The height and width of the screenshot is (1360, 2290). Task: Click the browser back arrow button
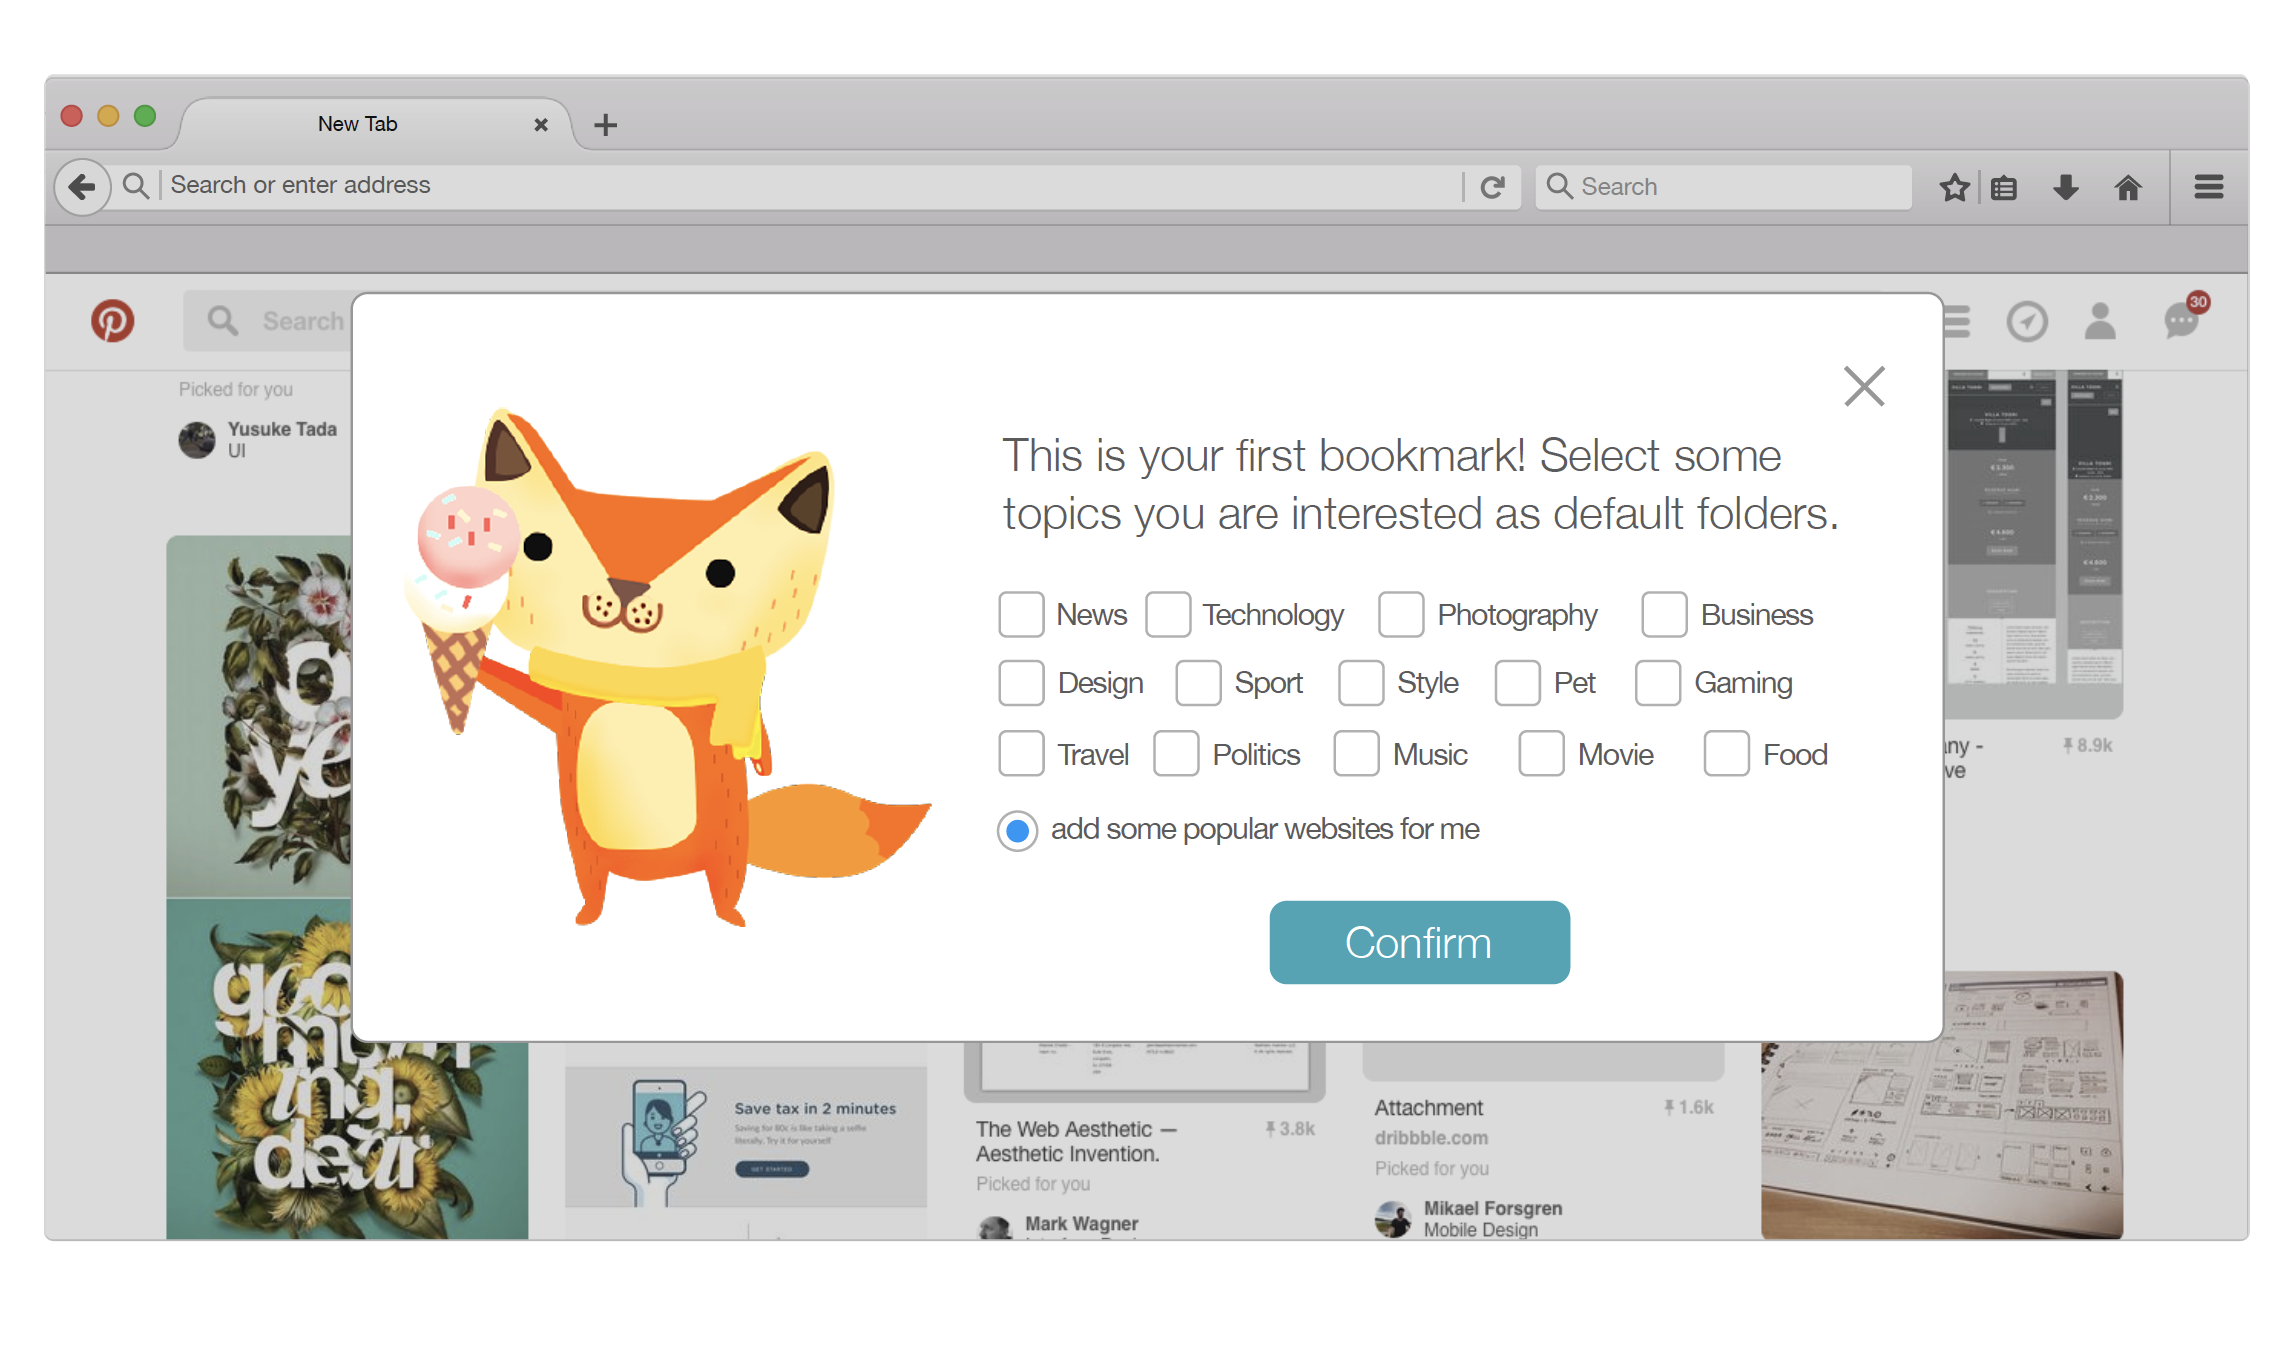82,186
